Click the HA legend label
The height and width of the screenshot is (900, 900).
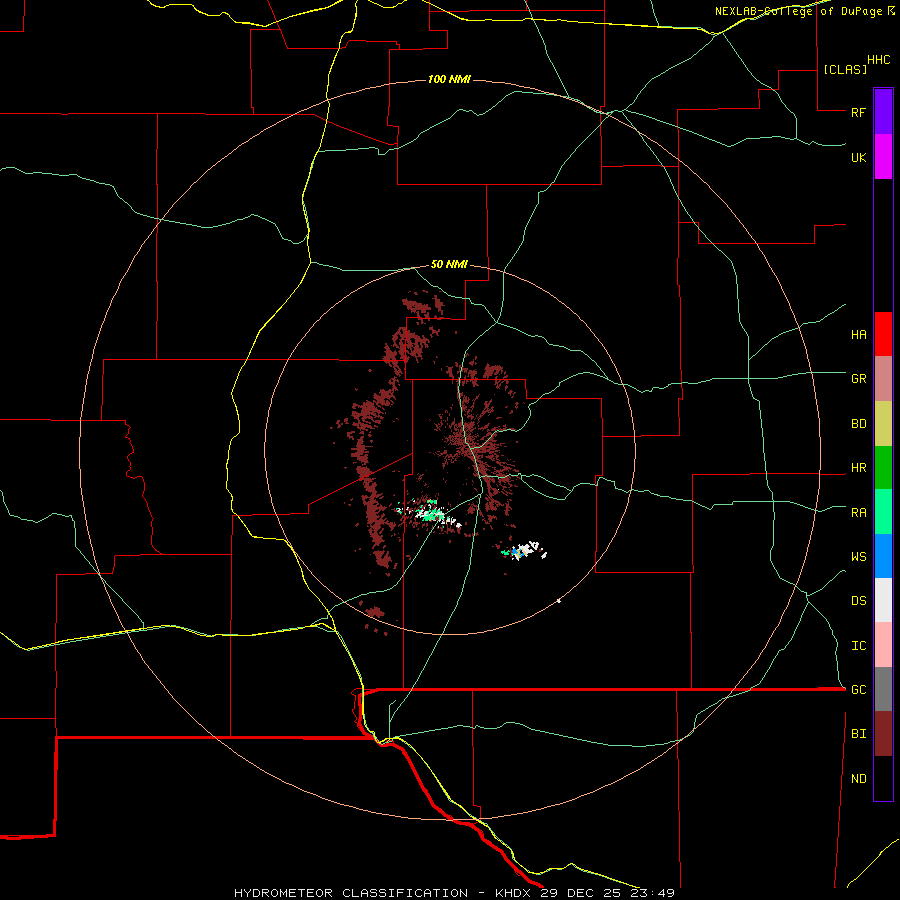click(x=859, y=334)
